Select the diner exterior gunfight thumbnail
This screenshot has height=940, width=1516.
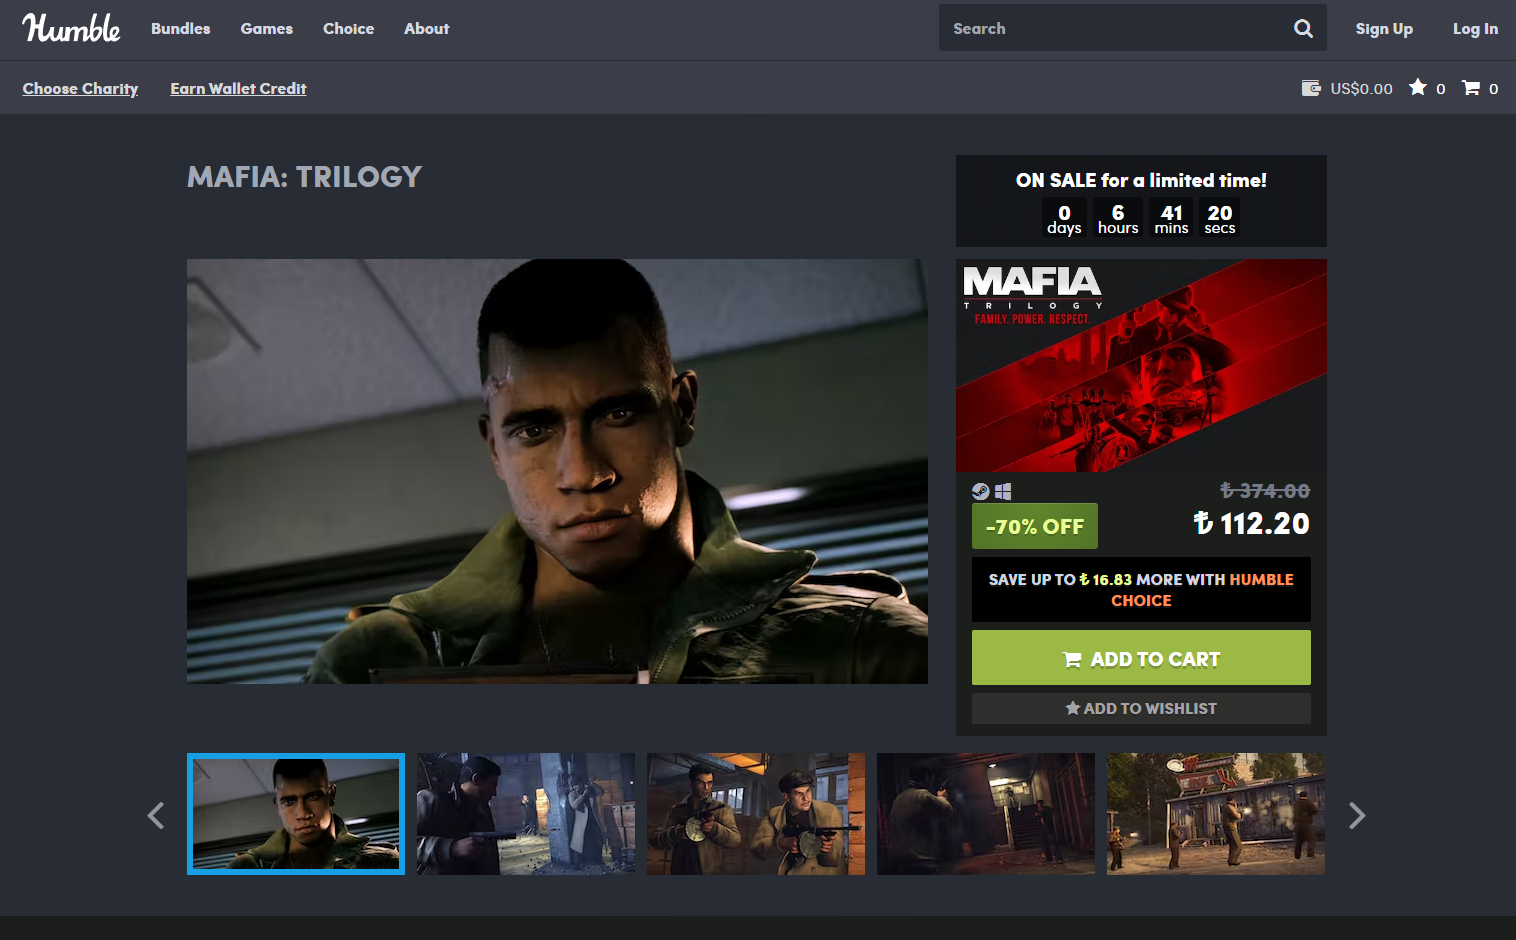click(x=1216, y=814)
